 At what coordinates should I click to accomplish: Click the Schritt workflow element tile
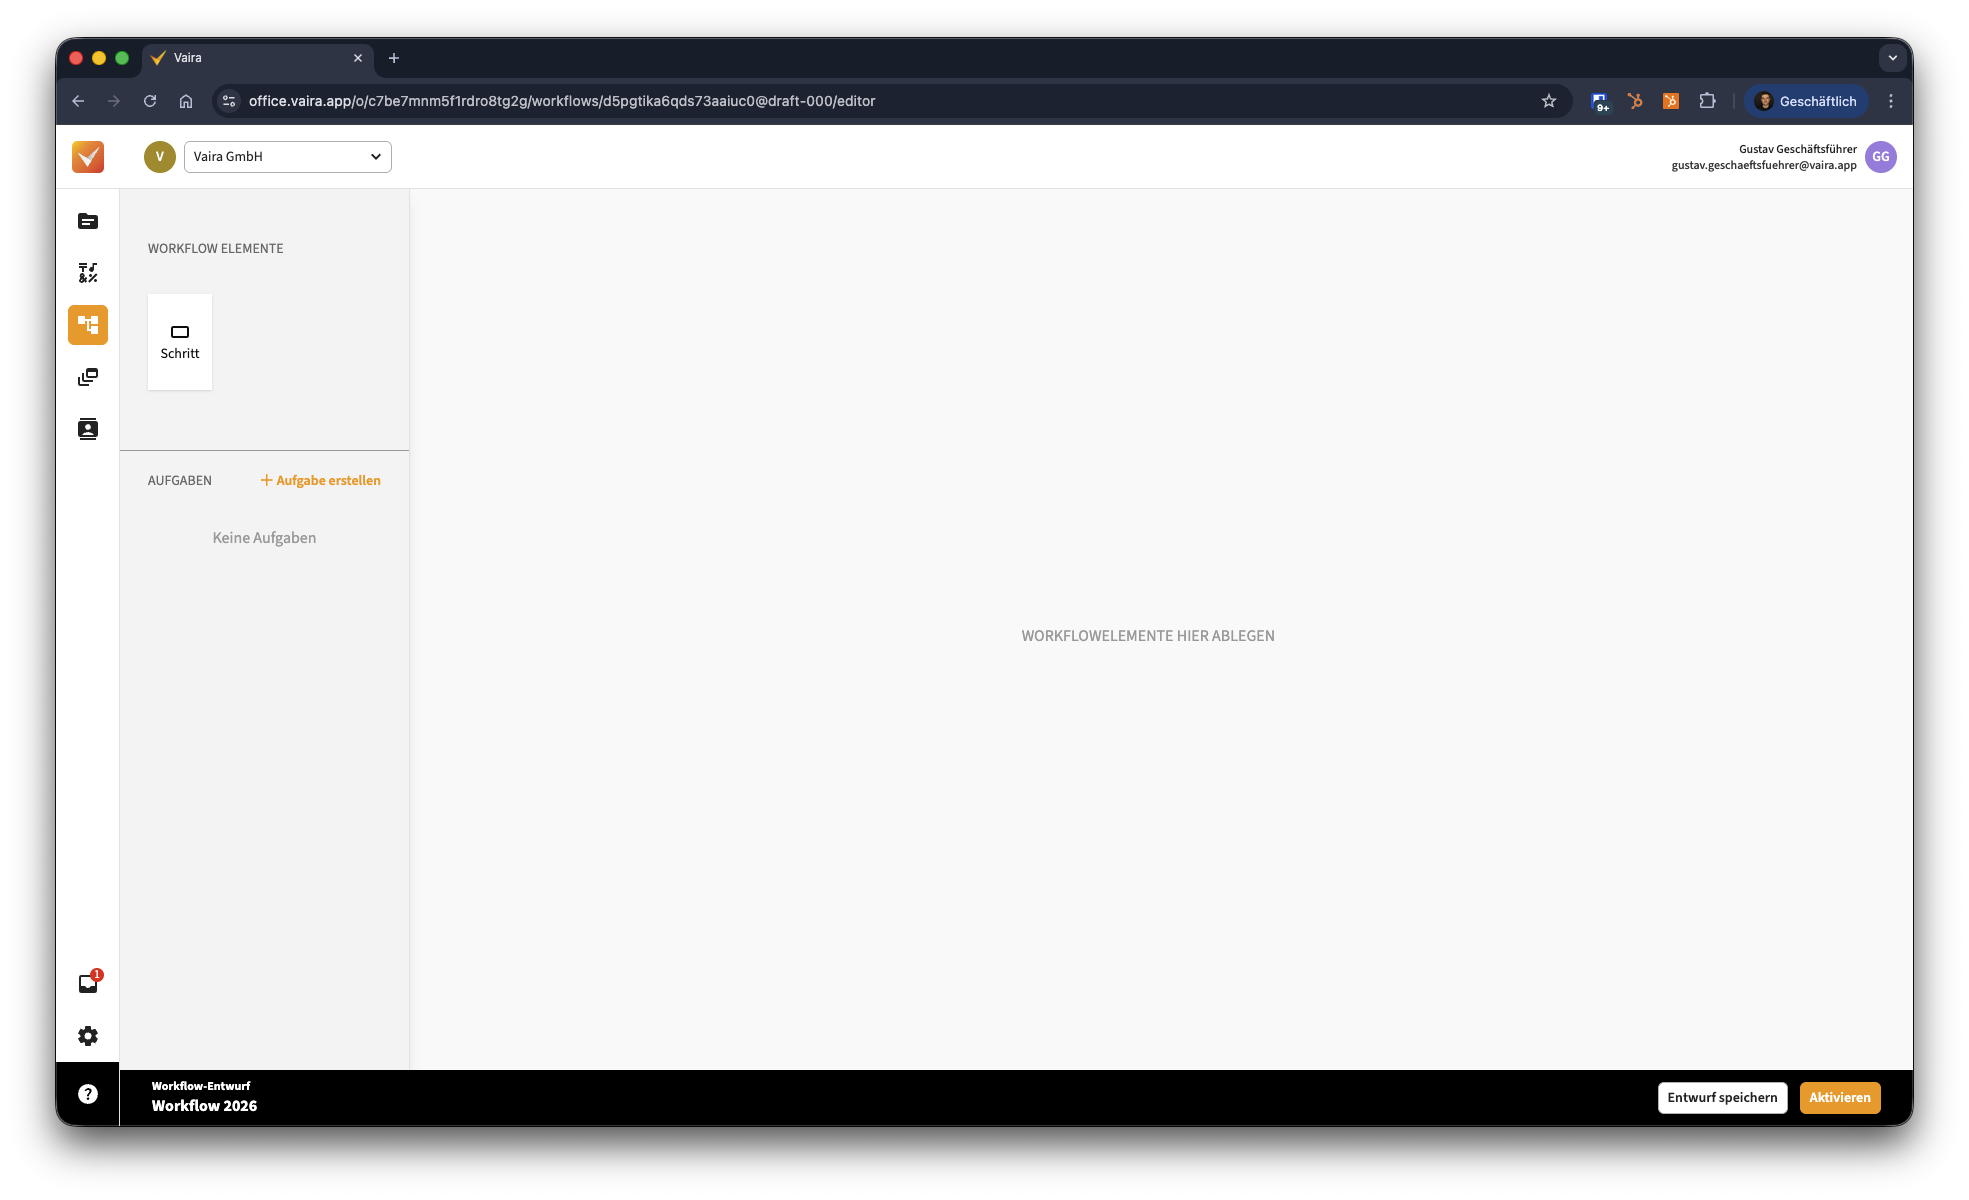180,342
